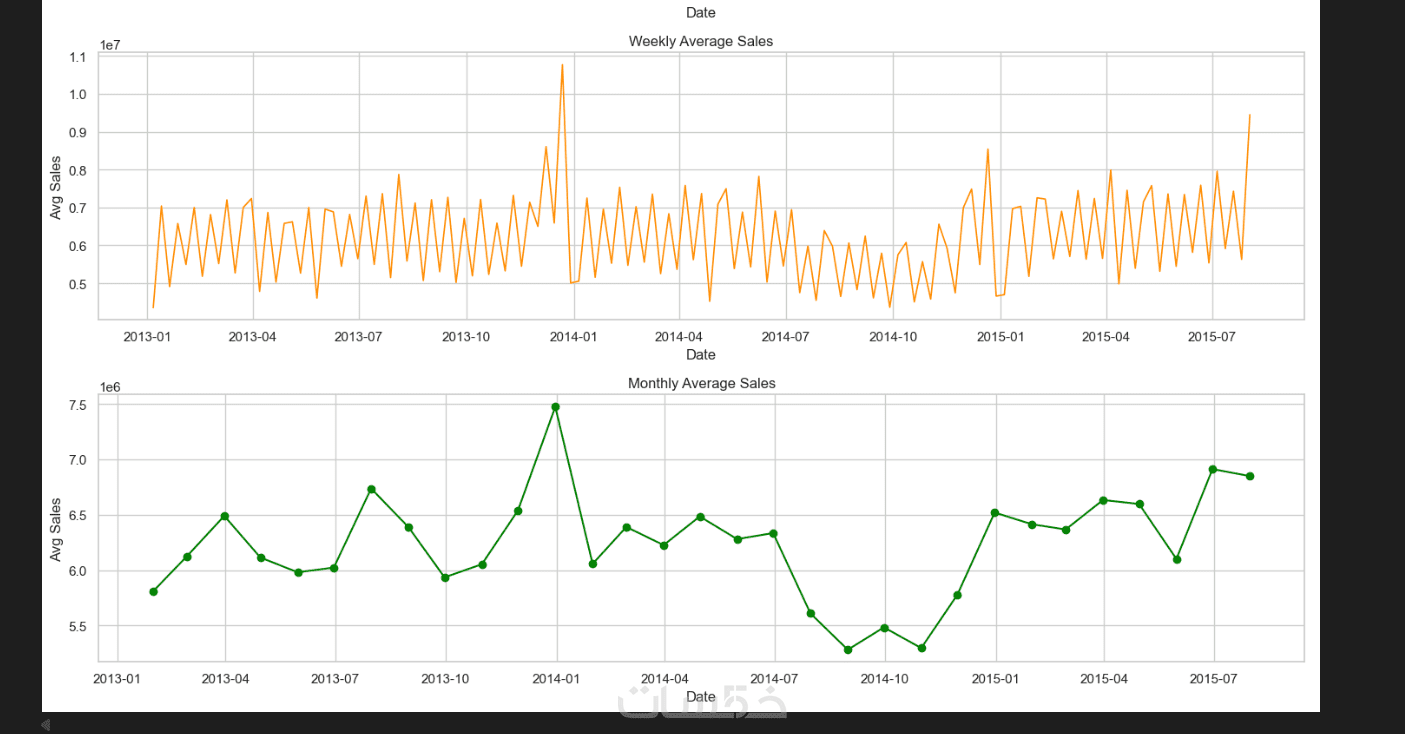Select the January 2014 peak marker in monthly chart
Viewport: 1405px width, 734px height.
click(x=555, y=407)
